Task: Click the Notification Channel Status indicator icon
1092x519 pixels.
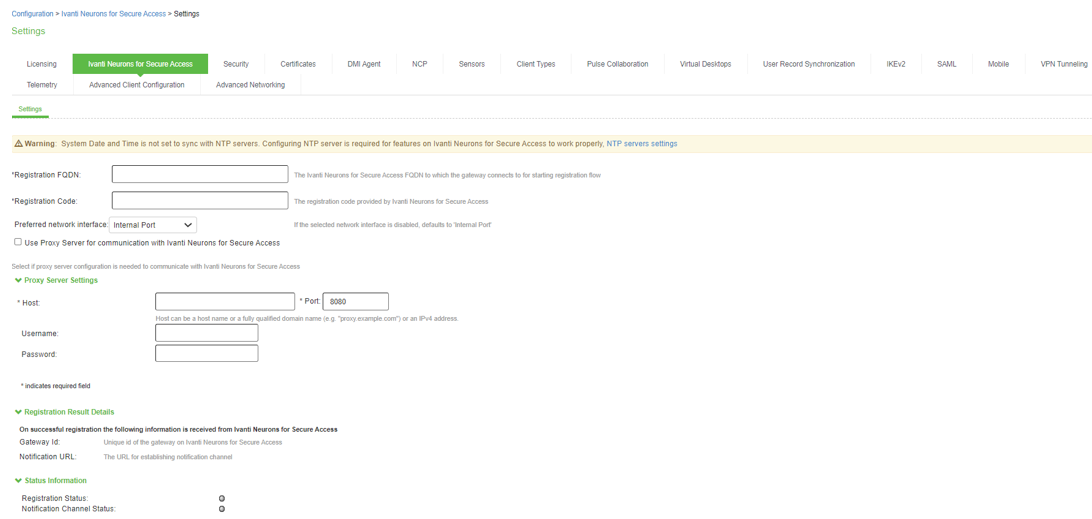Action: 222,509
